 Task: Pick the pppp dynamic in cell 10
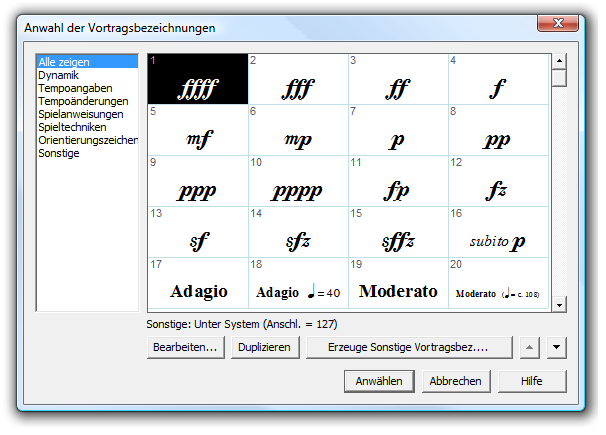297,181
